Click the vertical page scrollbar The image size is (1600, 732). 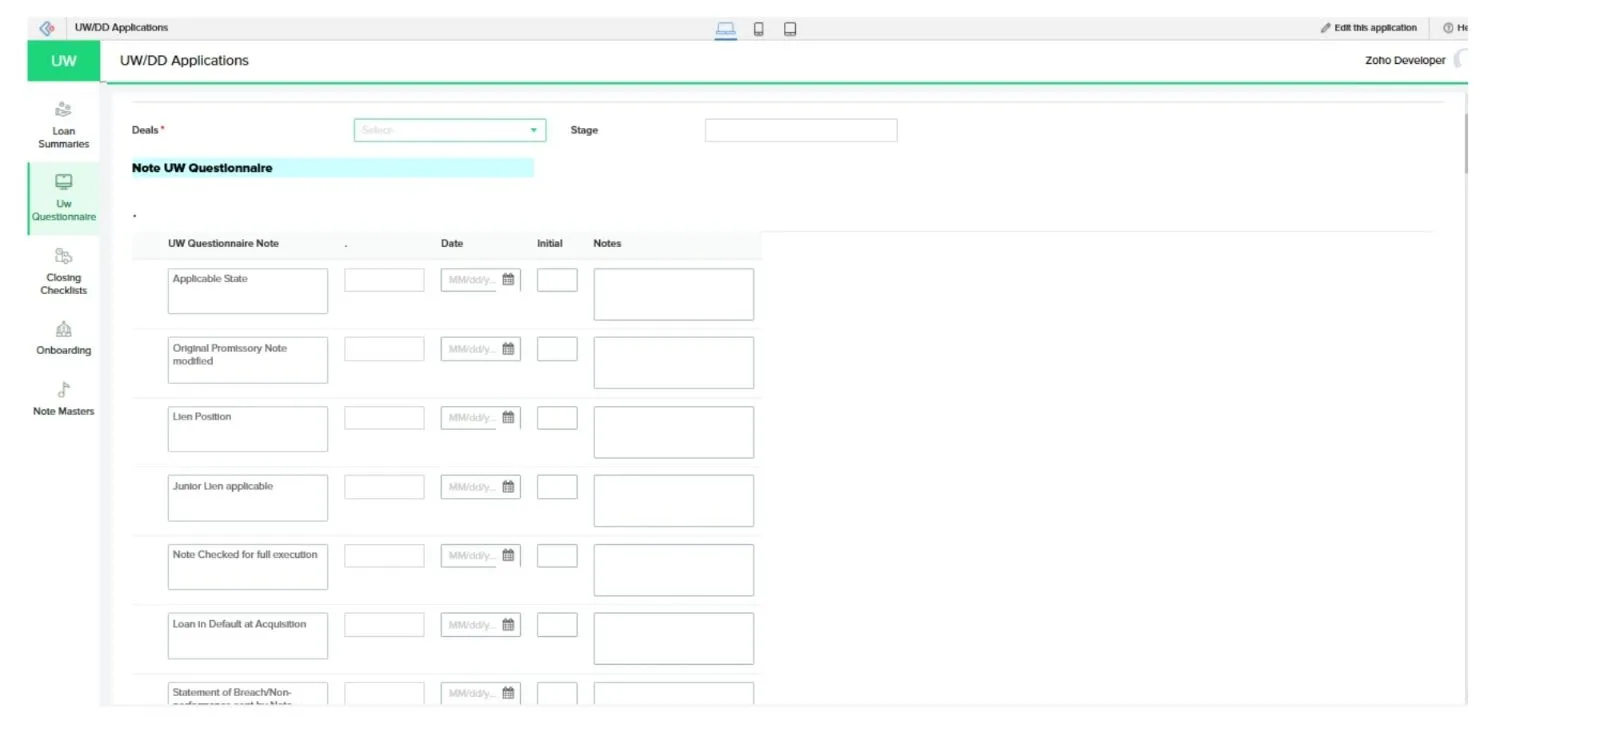[x=1465, y=145]
